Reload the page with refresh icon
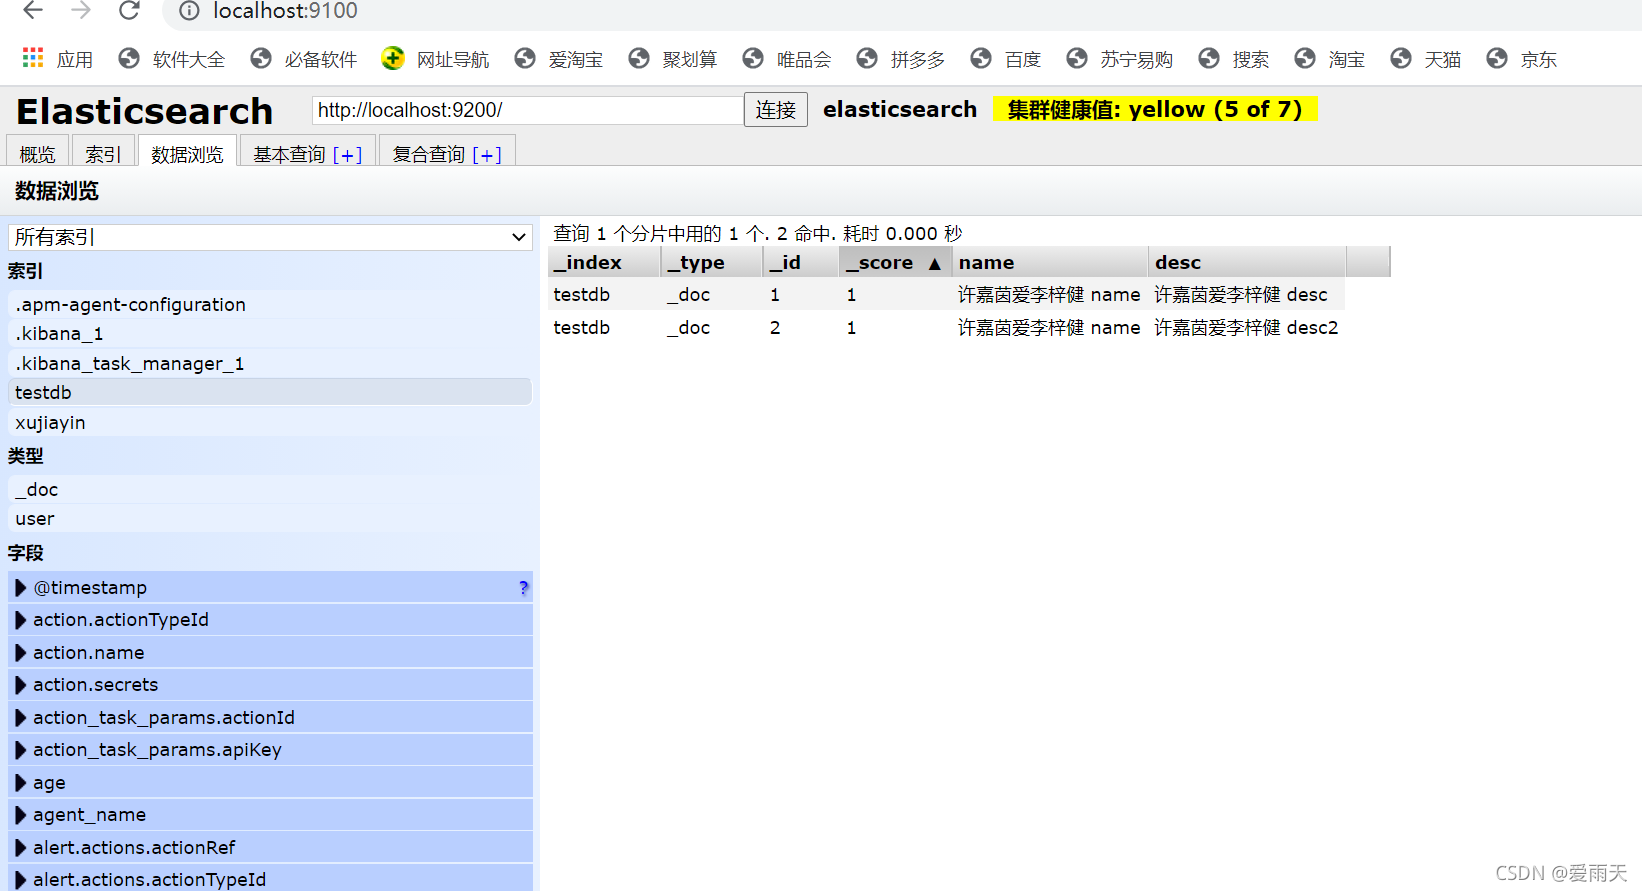 (129, 10)
